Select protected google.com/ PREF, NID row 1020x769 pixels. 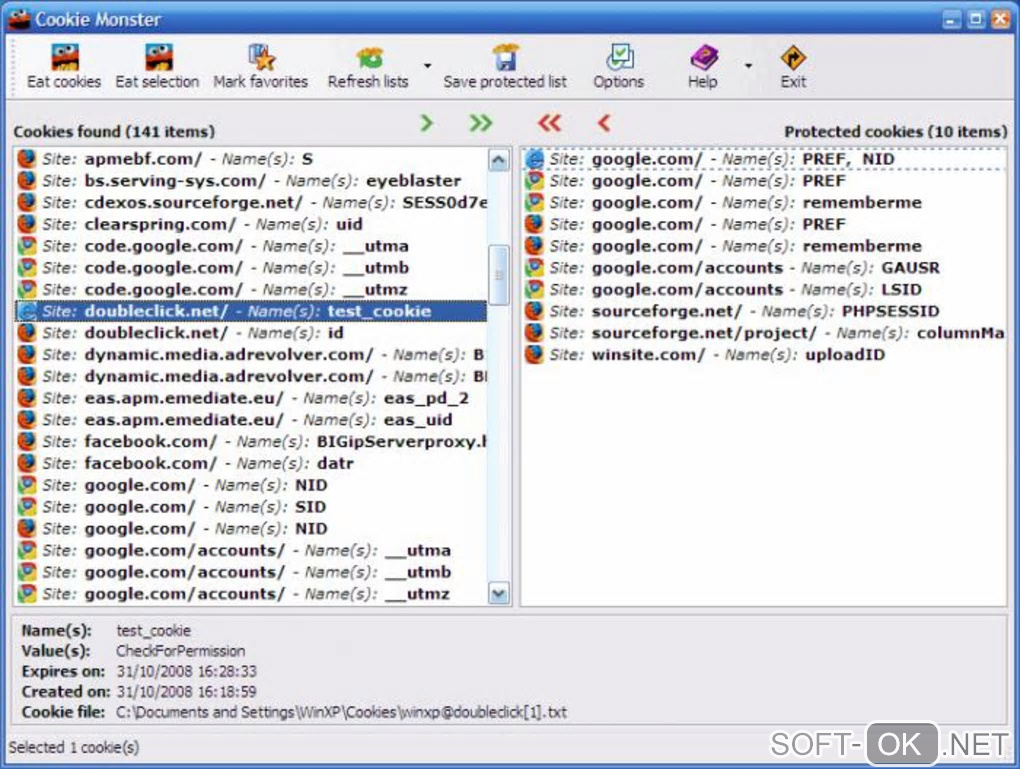pyautogui.click(x=764, y=159)
